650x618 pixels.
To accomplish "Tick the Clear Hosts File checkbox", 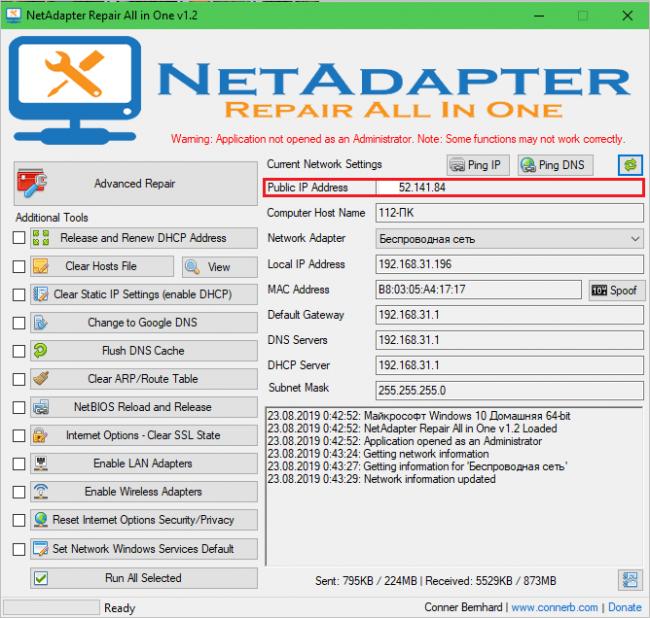I will pos(19,266).
